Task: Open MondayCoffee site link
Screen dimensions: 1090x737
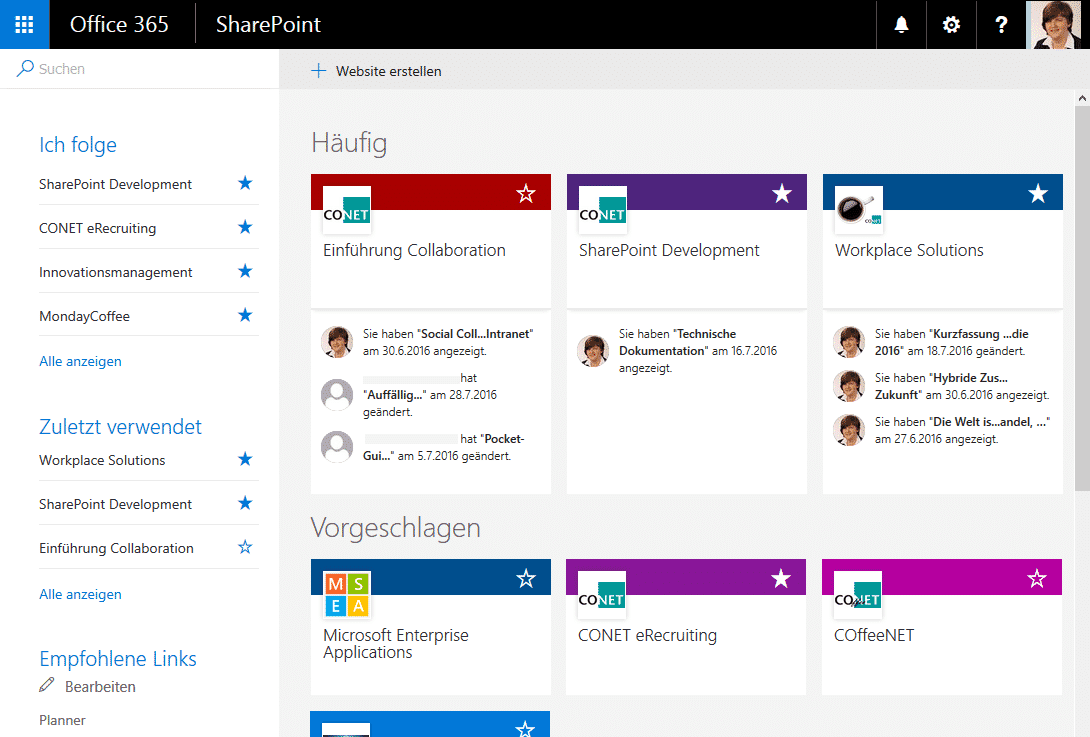Action: click(84, 316)
